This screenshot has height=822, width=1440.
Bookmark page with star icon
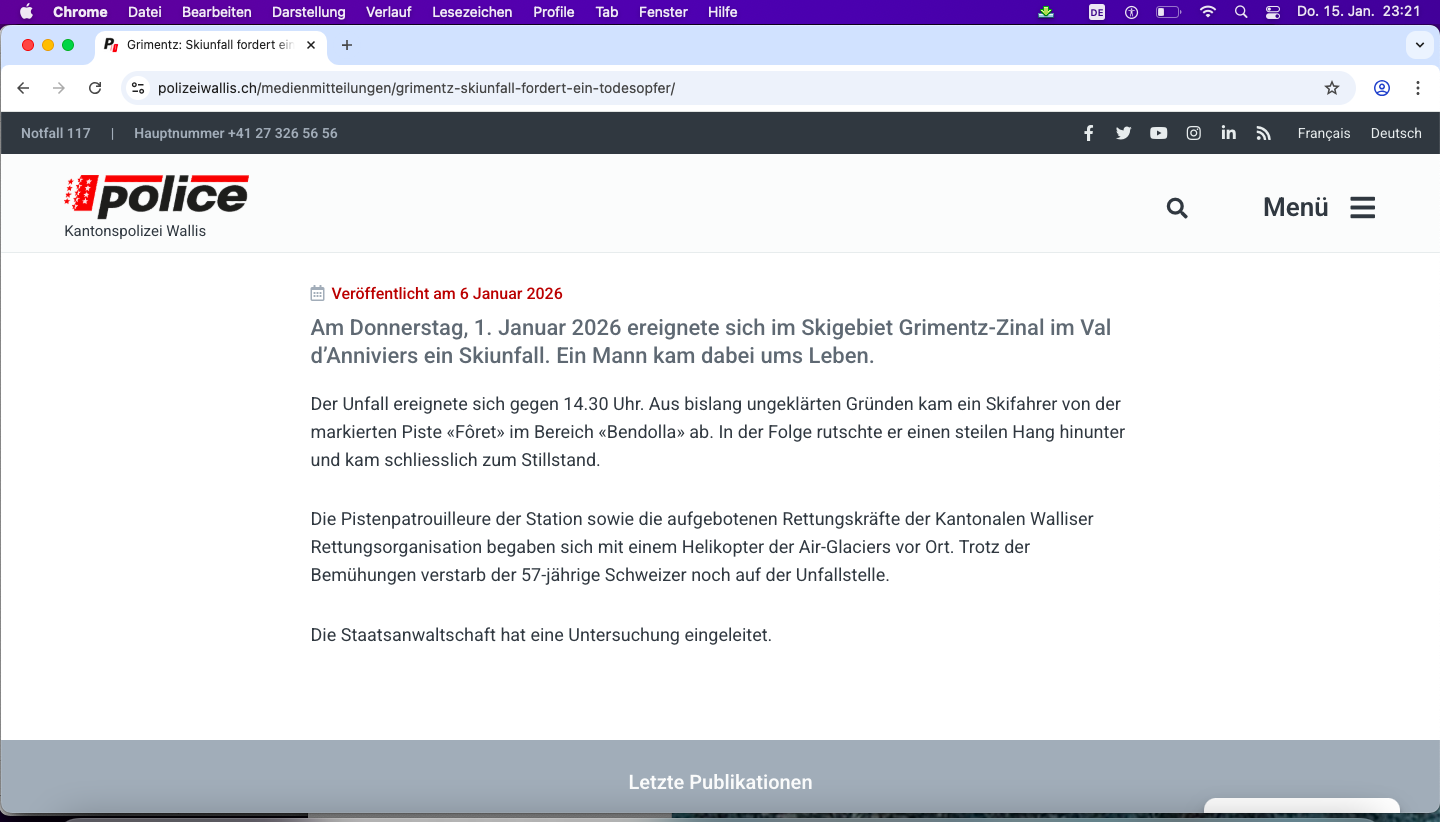(x=1331, y=88)
